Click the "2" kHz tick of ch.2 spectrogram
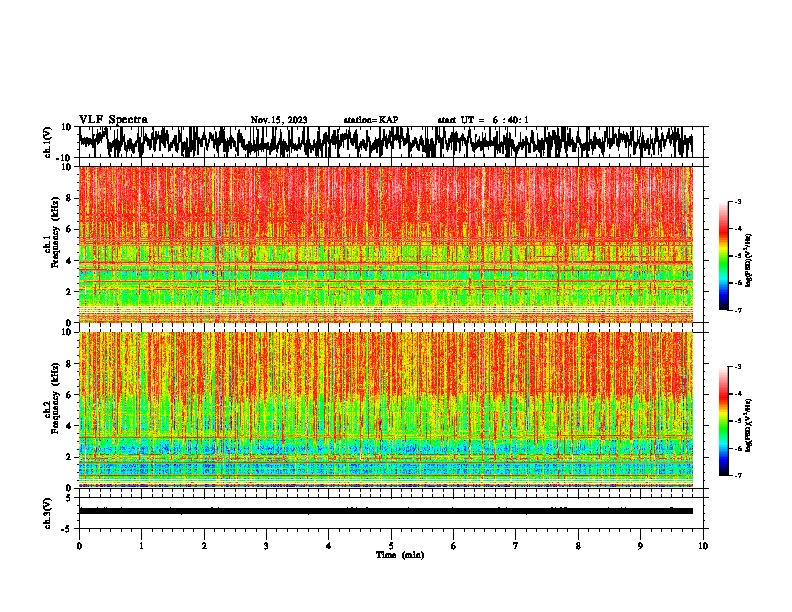792x612 pixels. click(x=70, y=456)
